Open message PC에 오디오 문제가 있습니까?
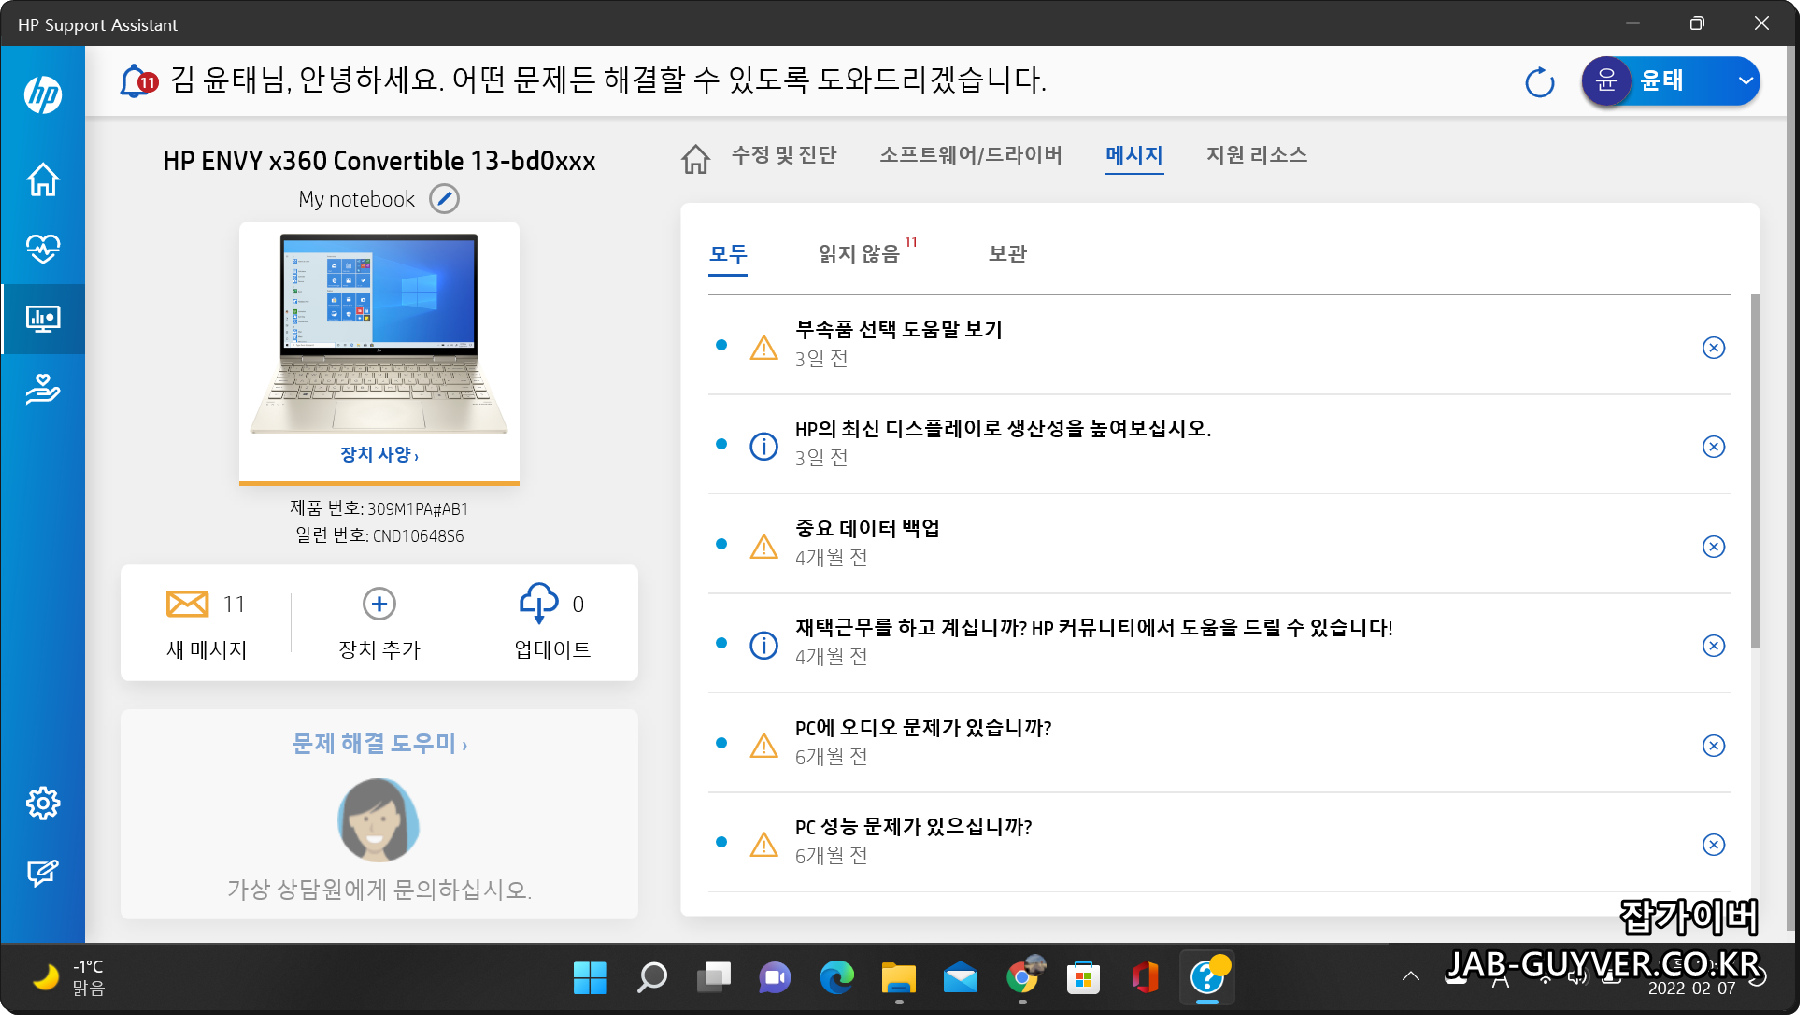This screenshot has width=1800, height=1015. tap(923, 727)
